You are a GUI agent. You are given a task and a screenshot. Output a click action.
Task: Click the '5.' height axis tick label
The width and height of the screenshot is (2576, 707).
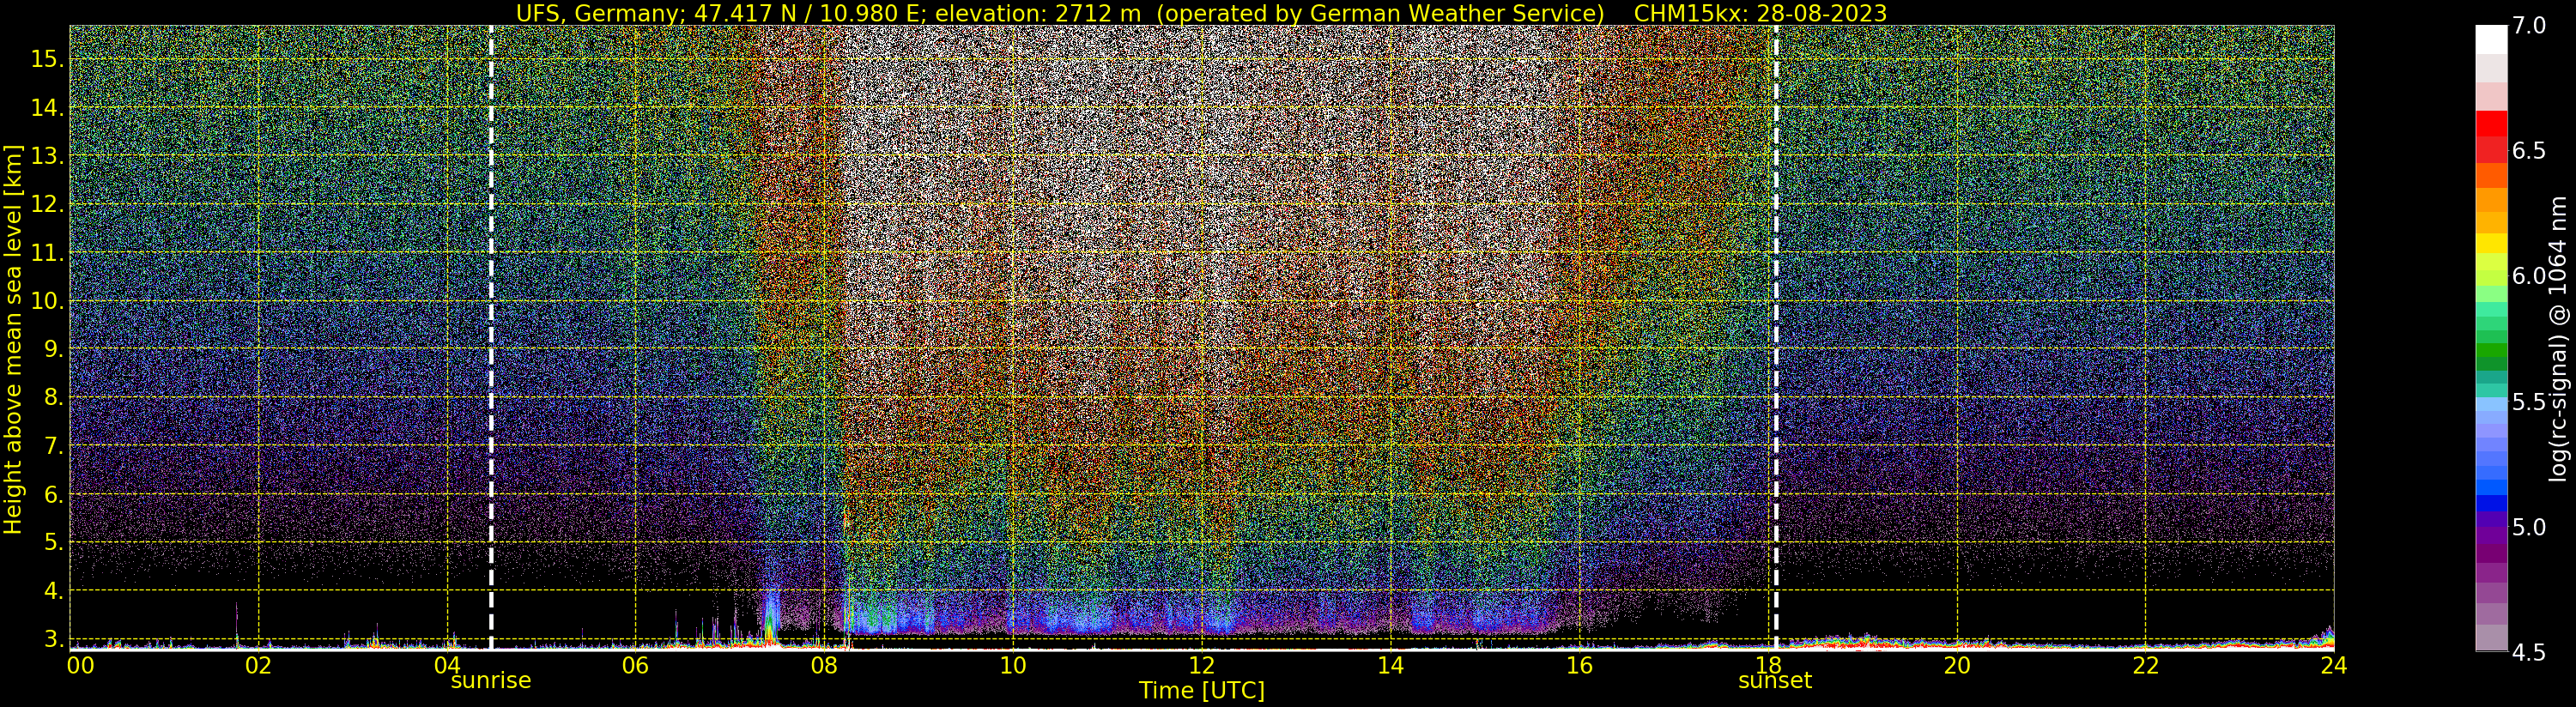[53, 543]
